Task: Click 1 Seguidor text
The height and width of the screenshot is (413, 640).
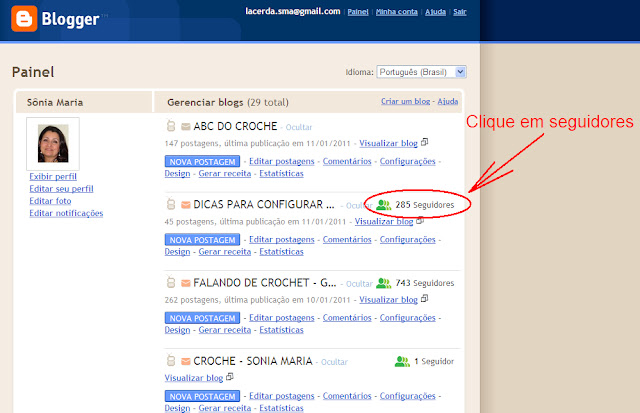Action: (434, 361)
